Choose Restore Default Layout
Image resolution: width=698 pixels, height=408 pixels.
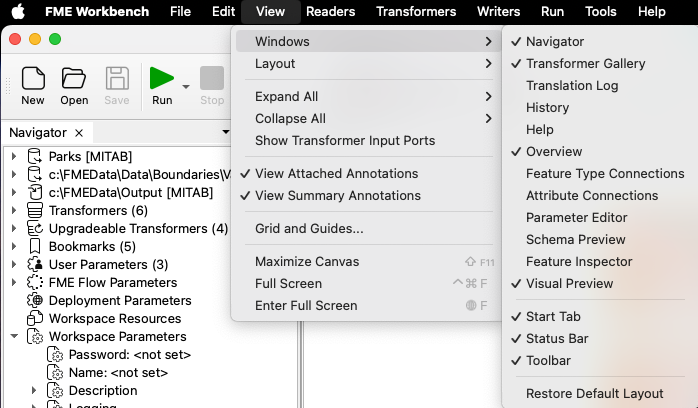(x=597, y=394)
